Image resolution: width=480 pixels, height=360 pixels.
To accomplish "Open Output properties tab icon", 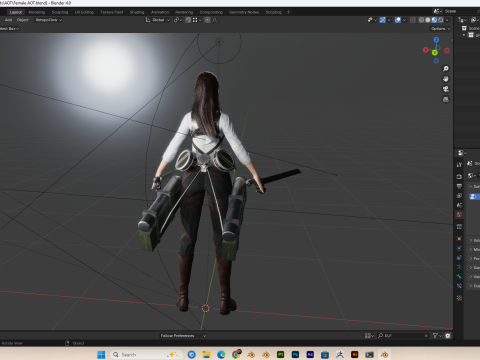I will point(459,186).
